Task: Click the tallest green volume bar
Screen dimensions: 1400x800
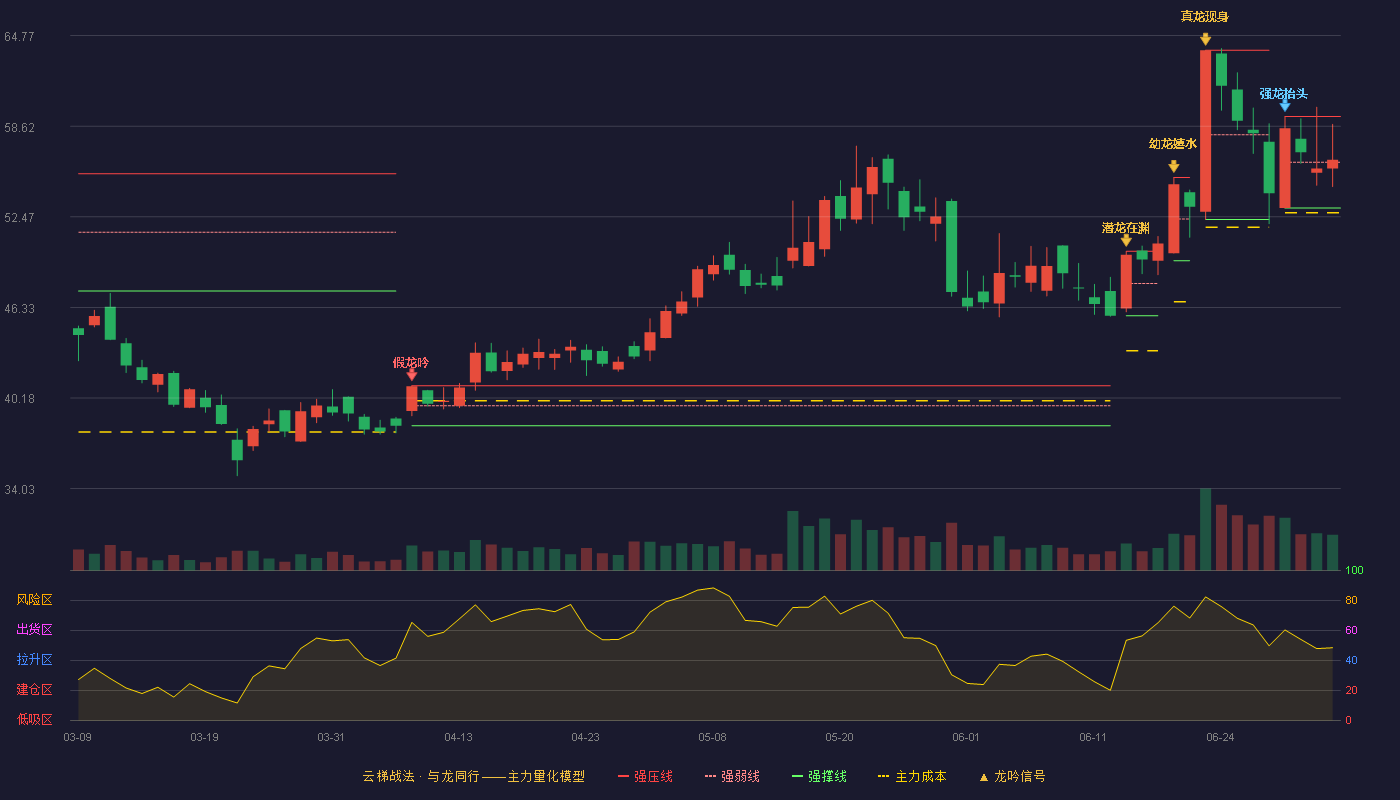Action: click(1205, 529)
